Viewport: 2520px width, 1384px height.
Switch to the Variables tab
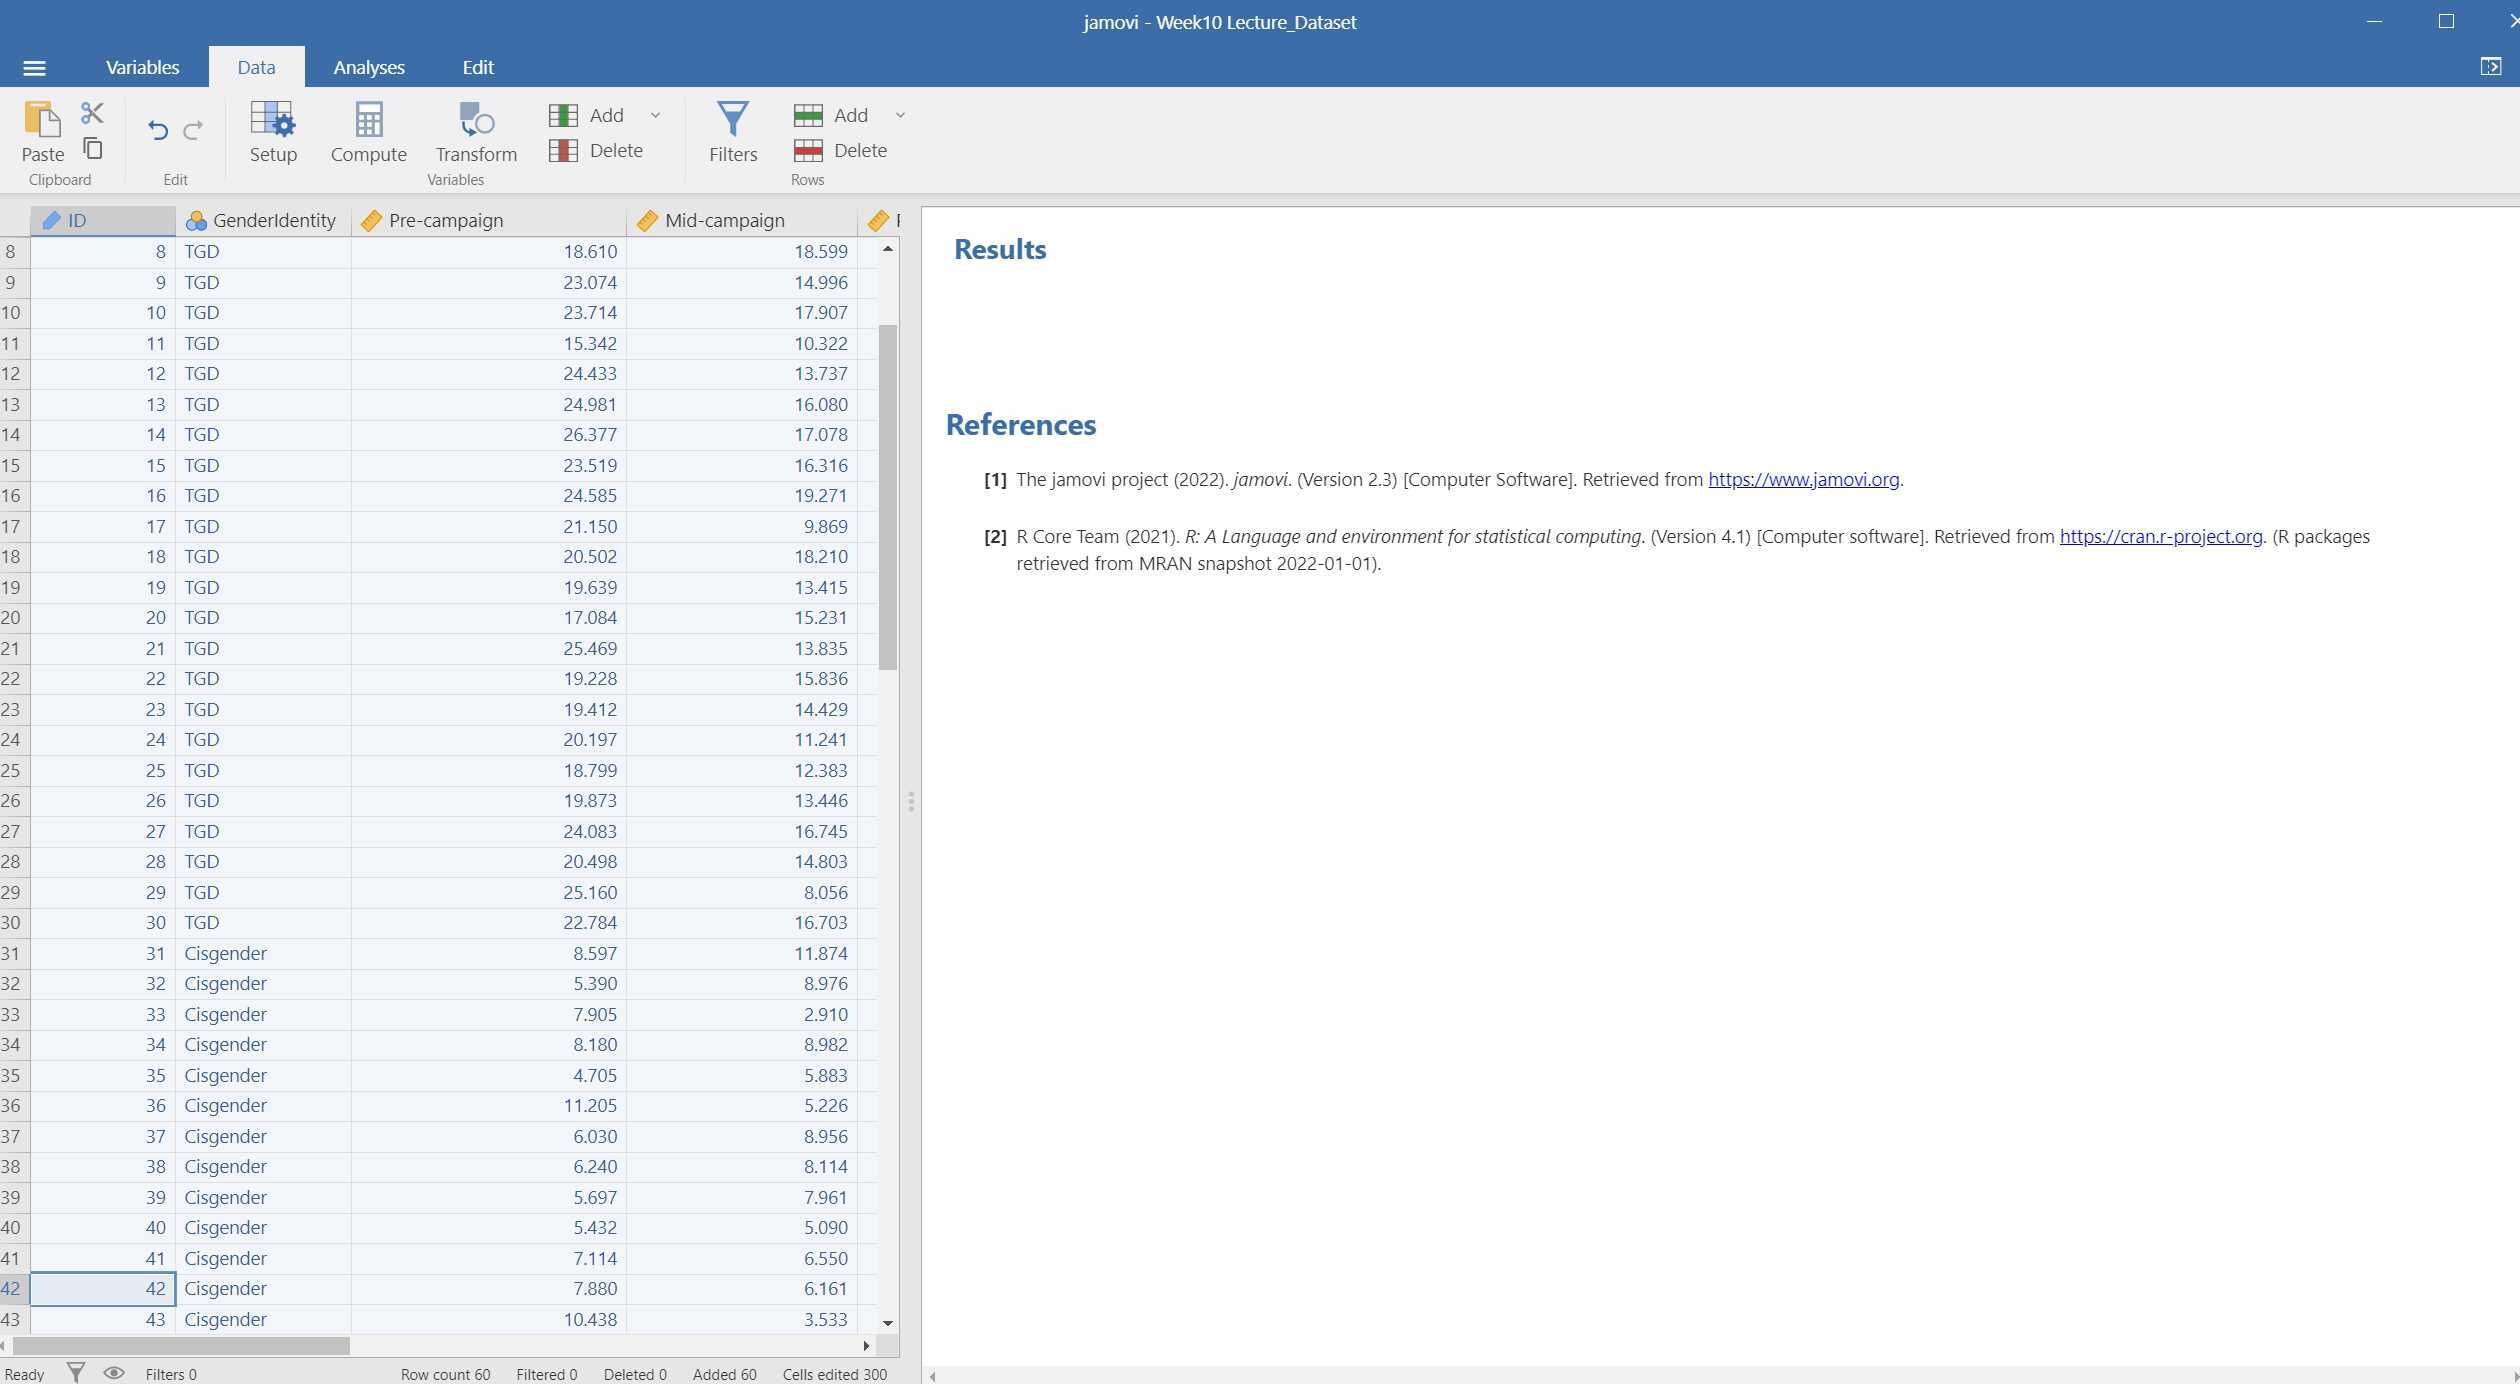point(142,66)
